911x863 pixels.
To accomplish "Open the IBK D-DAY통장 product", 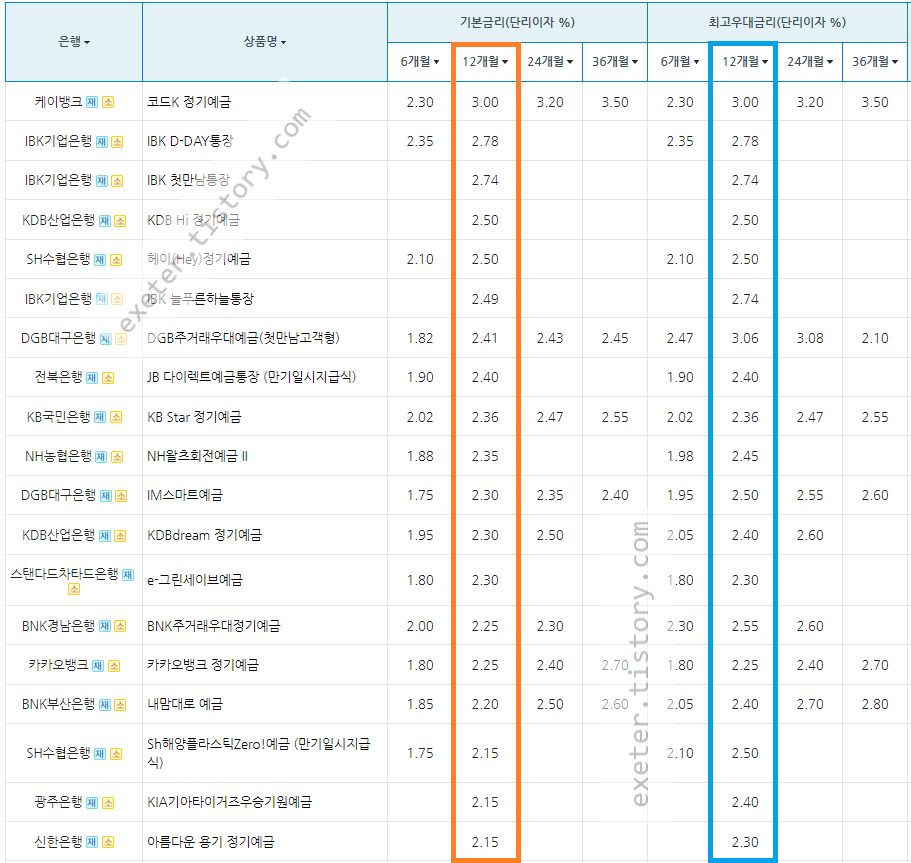I will click(x=190, y=141).
